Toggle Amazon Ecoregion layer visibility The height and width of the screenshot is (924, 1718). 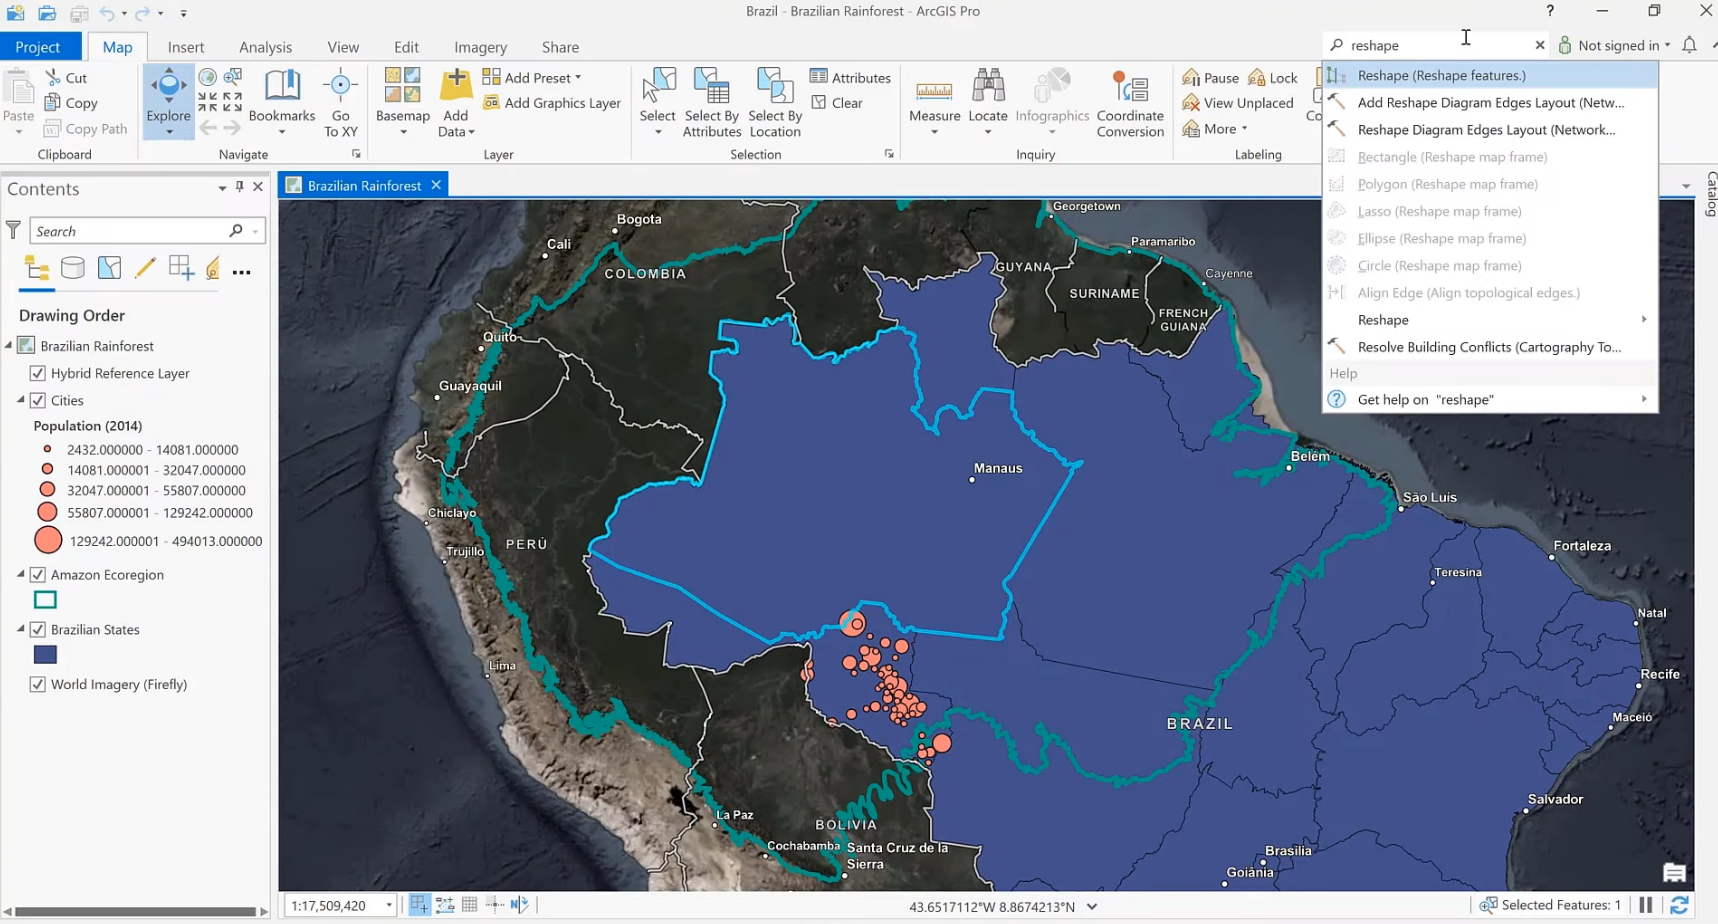(38, 575)
